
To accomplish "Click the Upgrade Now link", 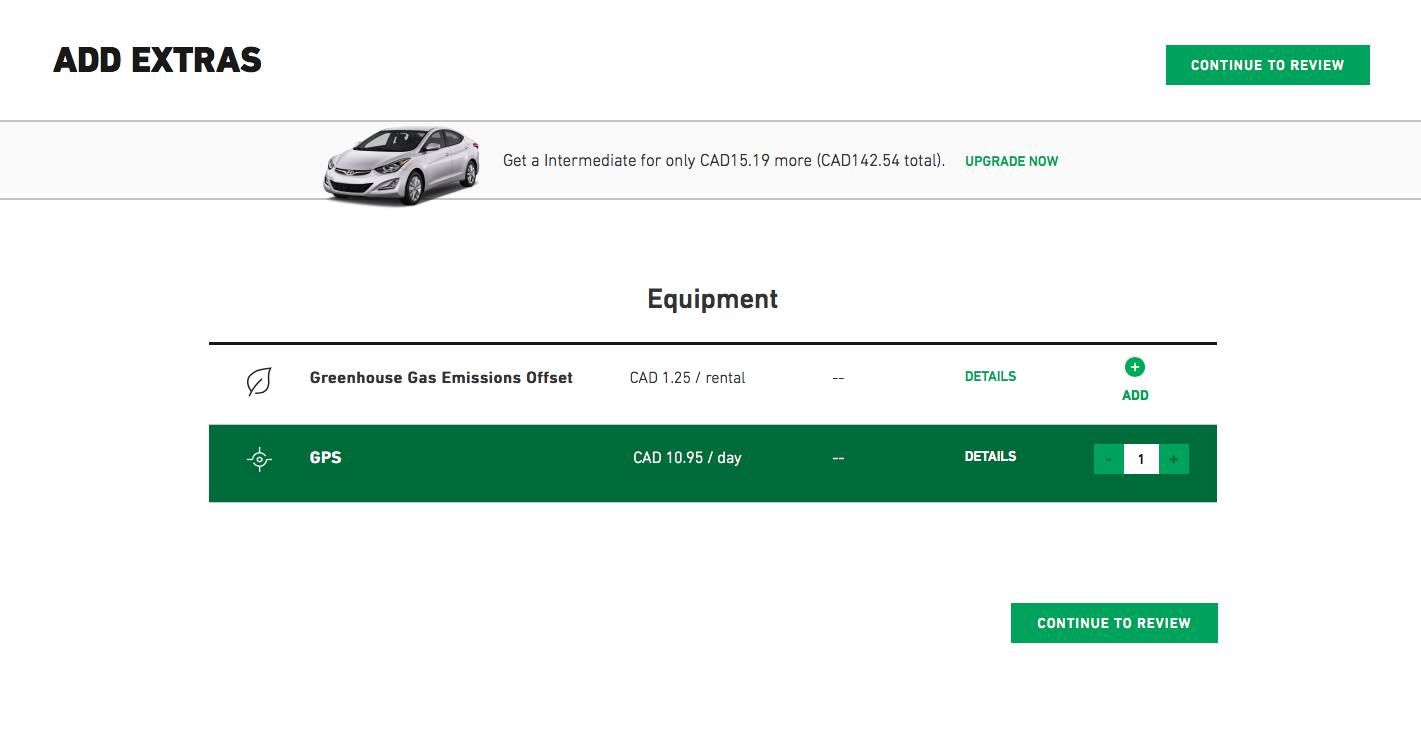I will coord(1011,161).
